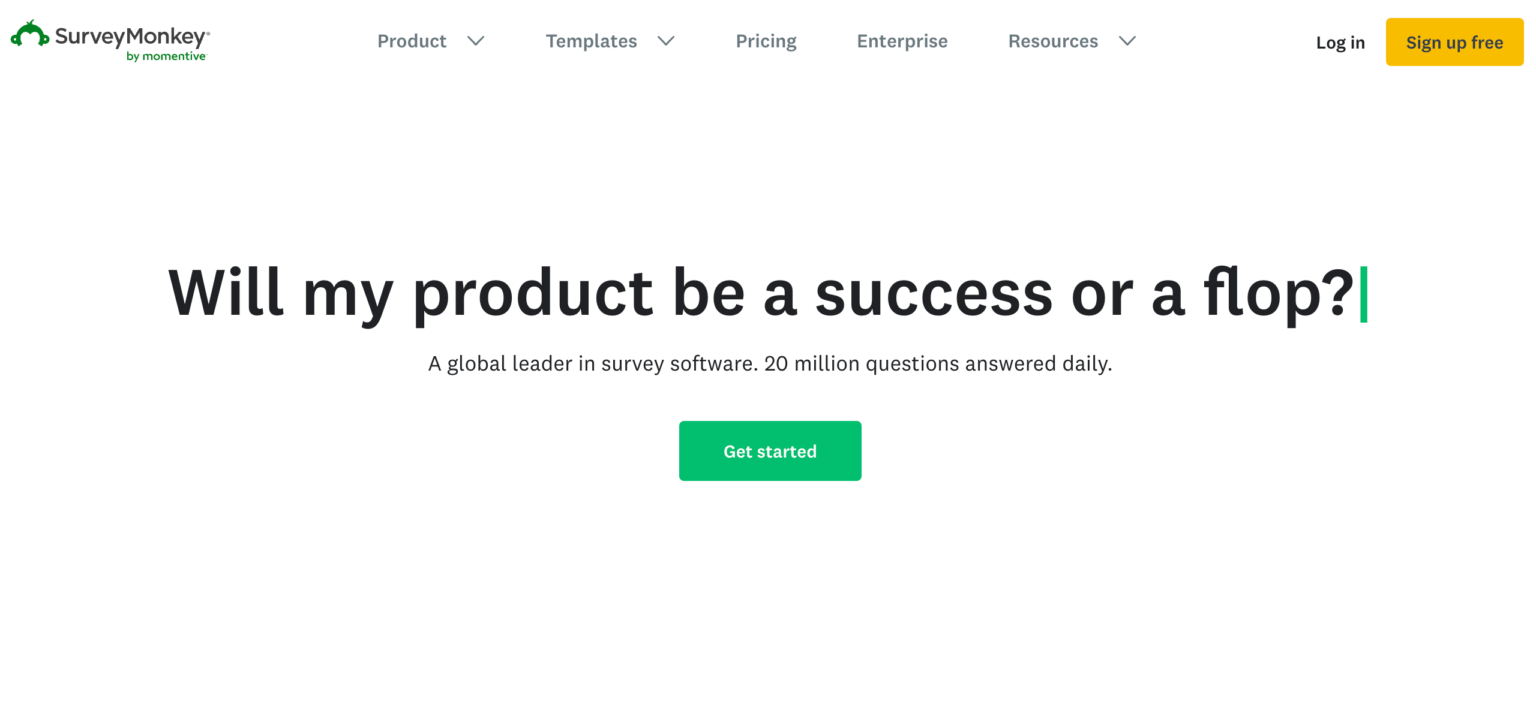
Task: Click Resources in the top navigation
Action: coord(1053,41)
